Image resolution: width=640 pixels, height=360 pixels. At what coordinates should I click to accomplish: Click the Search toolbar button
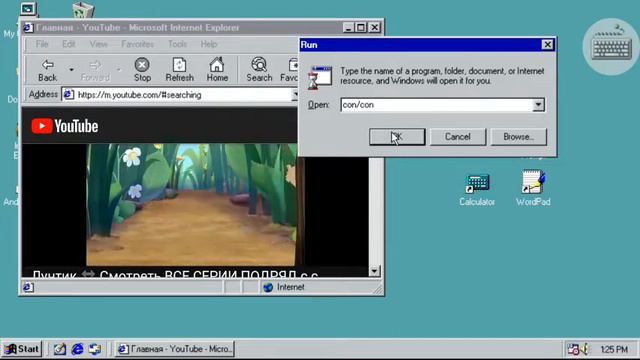259,70
